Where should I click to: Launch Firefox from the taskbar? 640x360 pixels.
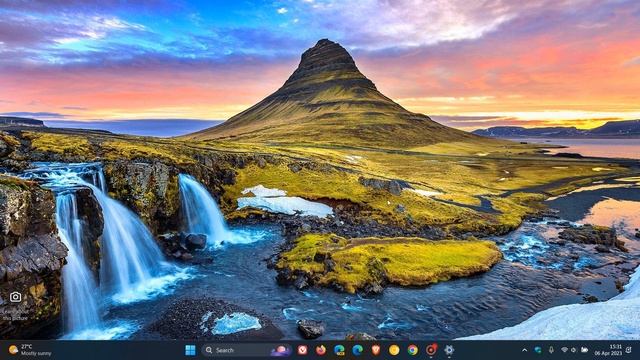tap(321, 350)
